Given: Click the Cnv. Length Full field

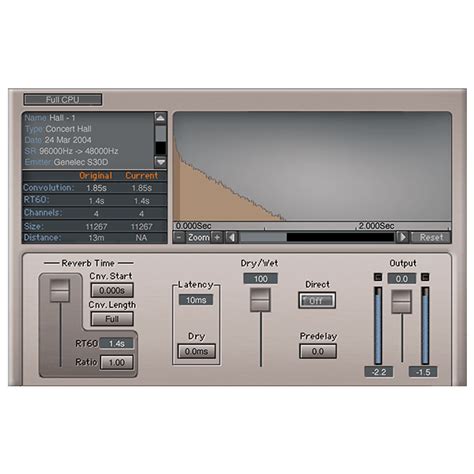Looking at the screenshot, I should point(112,319).
